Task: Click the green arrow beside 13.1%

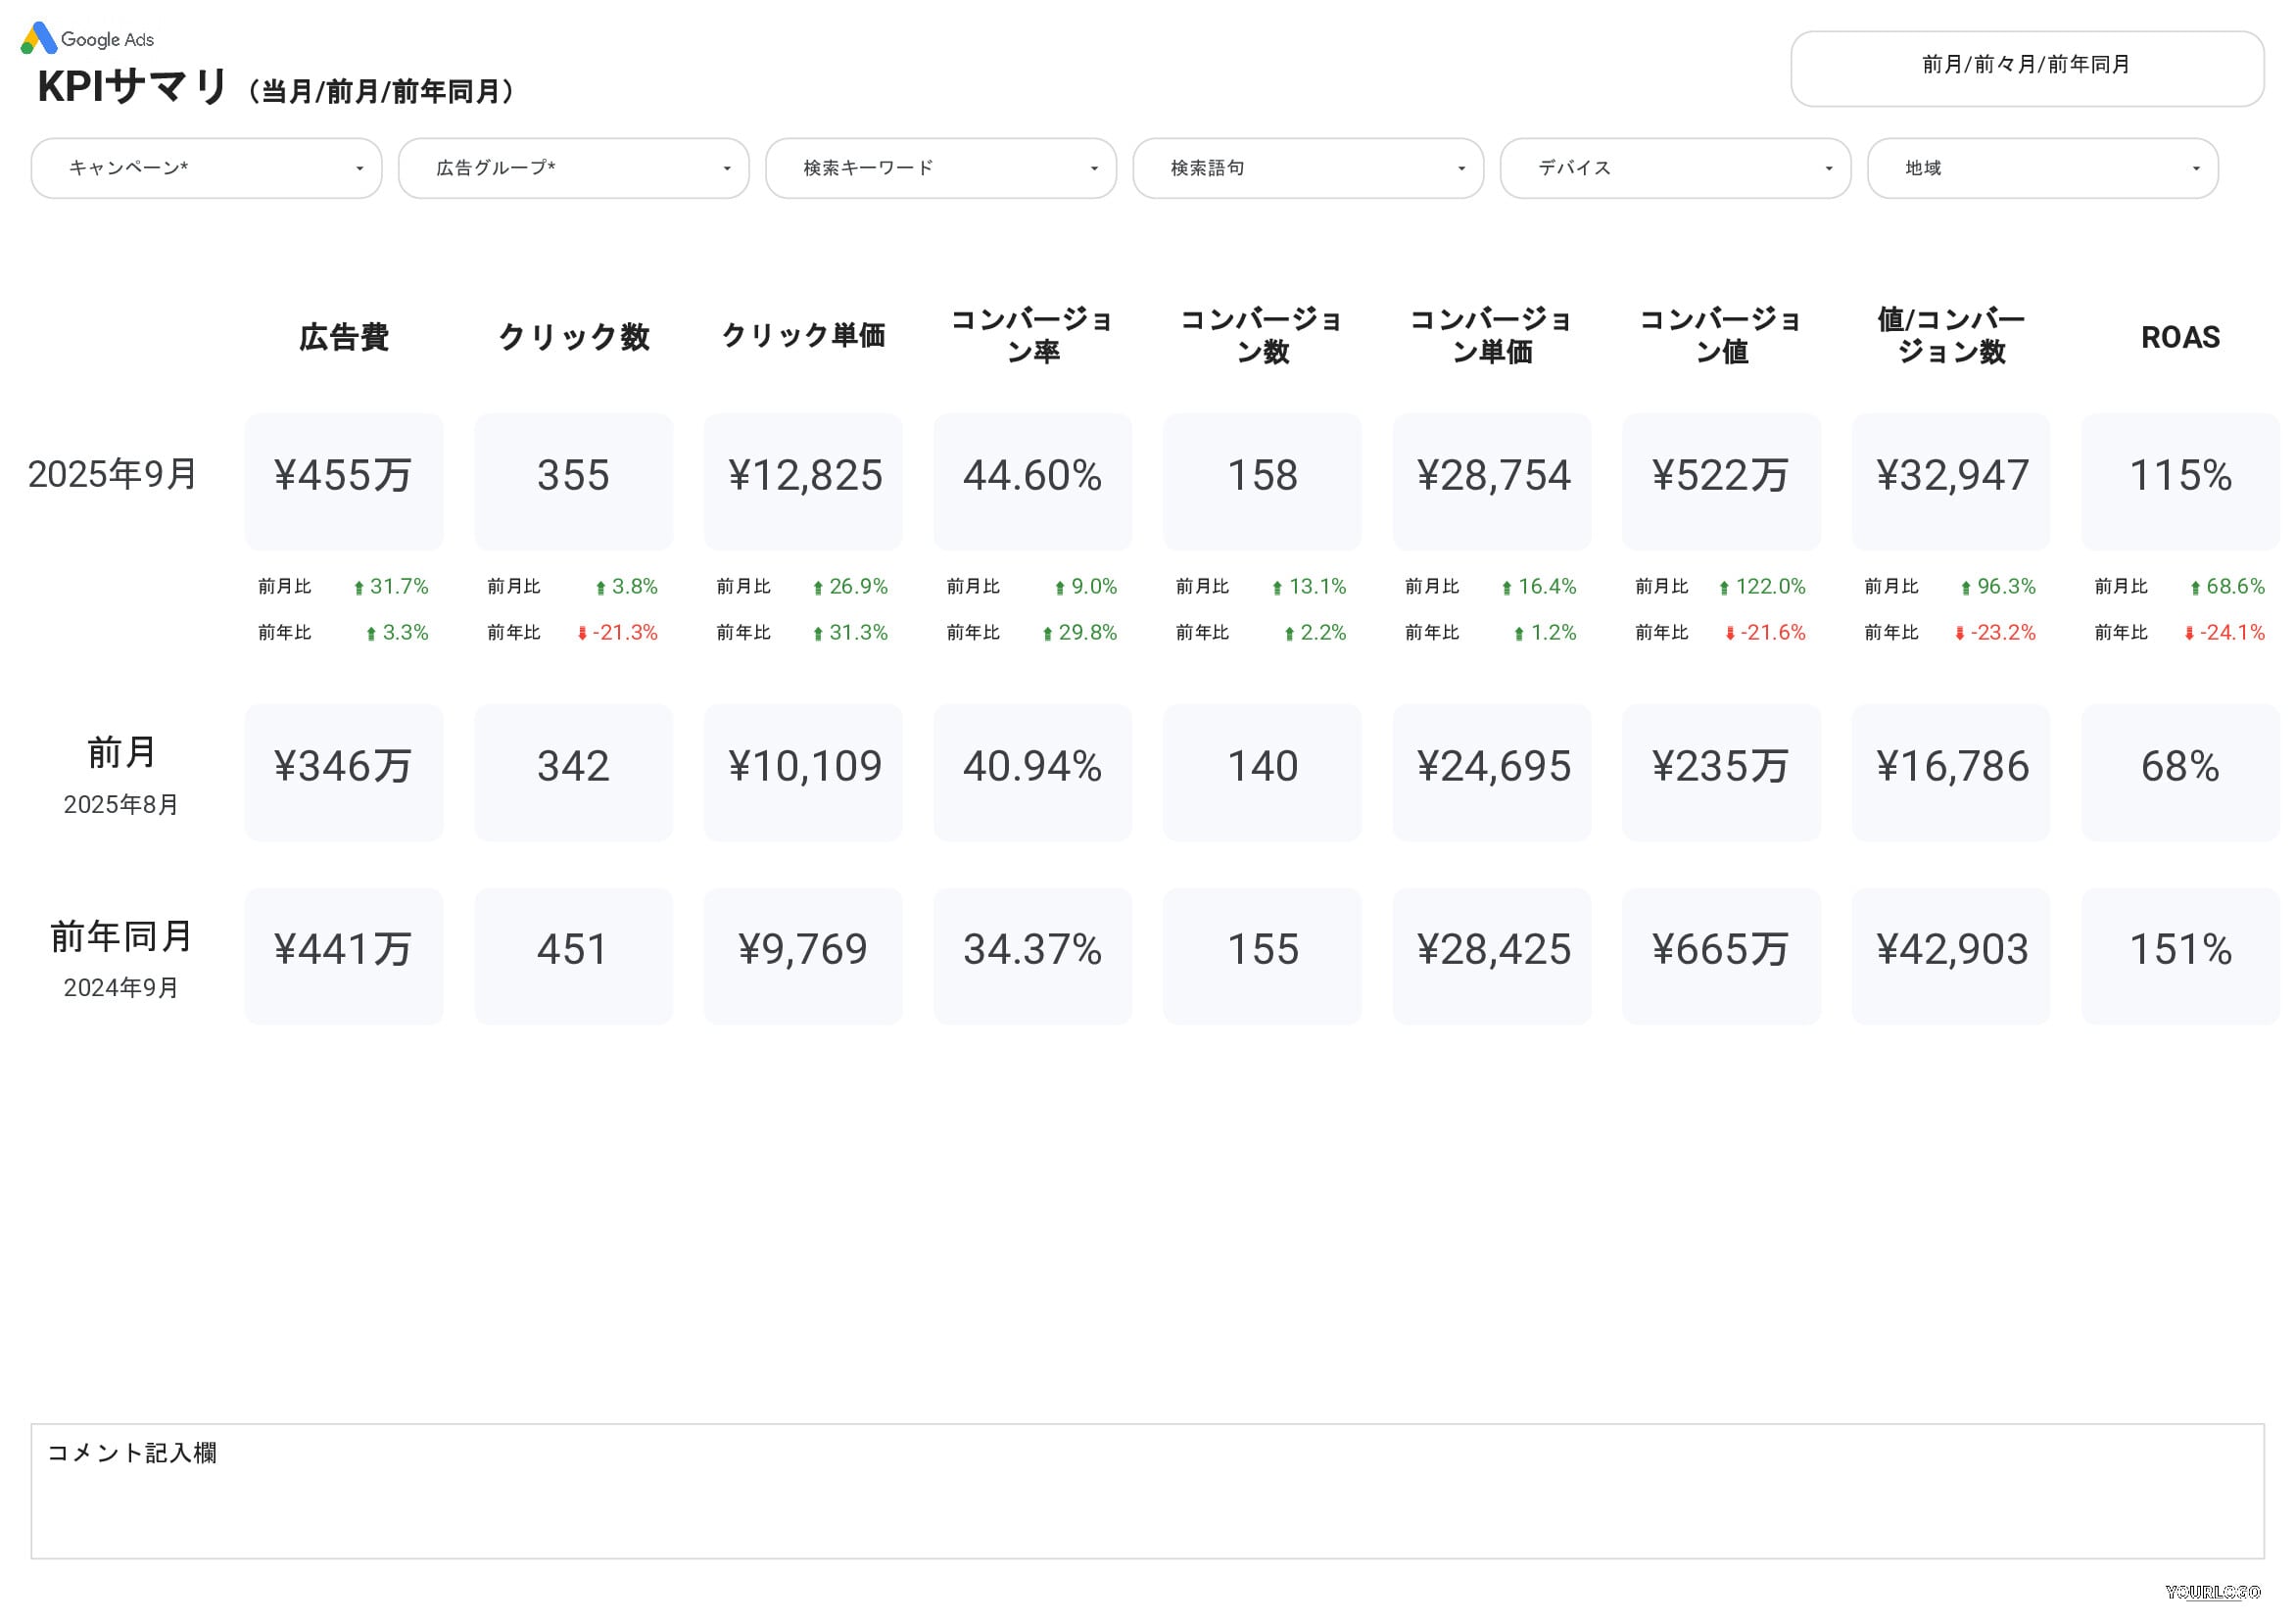Action: [x=1277, y=588]
